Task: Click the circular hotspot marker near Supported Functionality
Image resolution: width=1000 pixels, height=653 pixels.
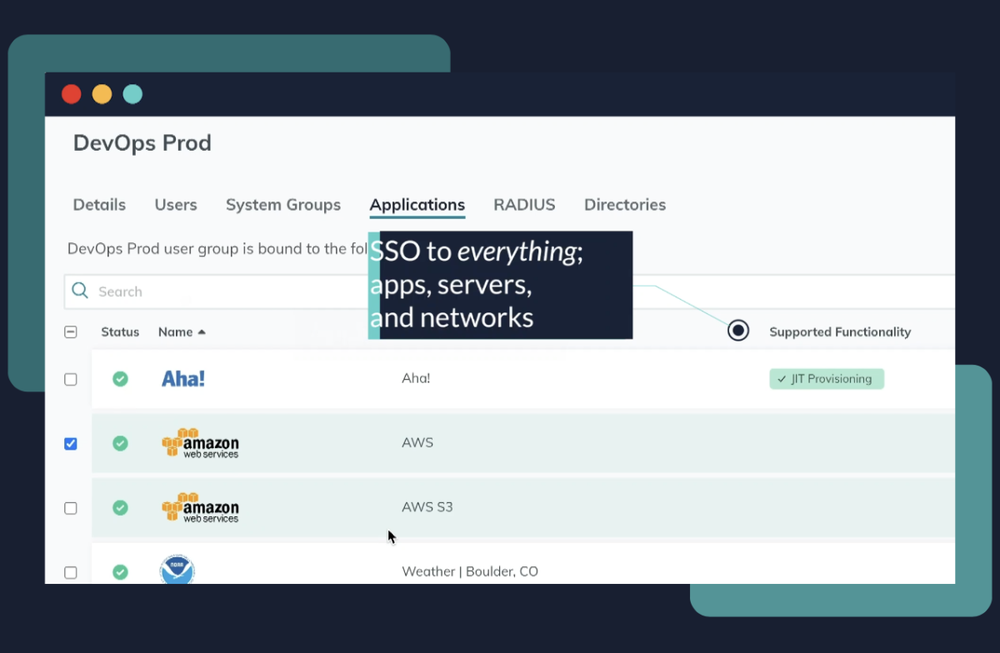Action: tap(738, 331)
